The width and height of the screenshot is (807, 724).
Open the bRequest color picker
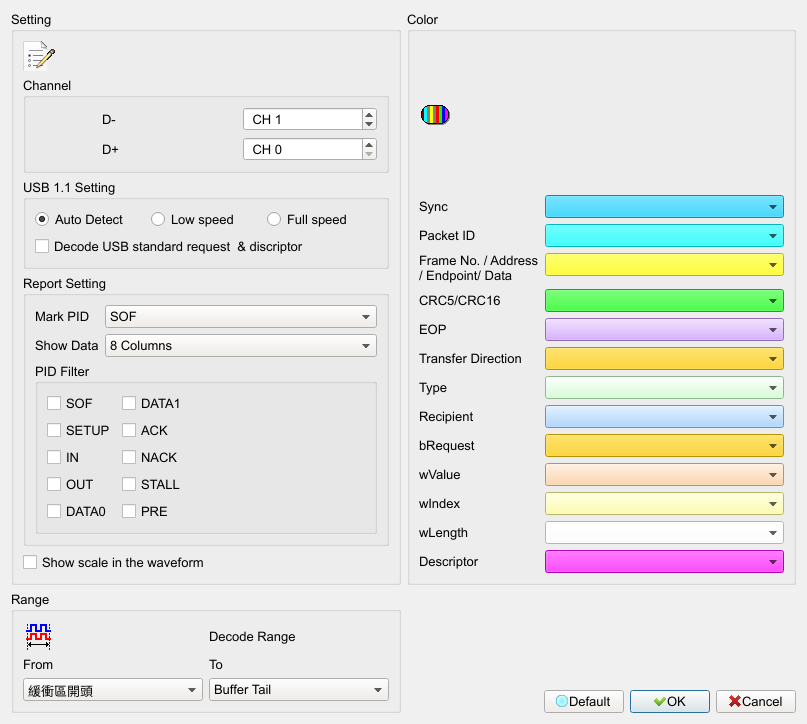[x=664, y=446]
